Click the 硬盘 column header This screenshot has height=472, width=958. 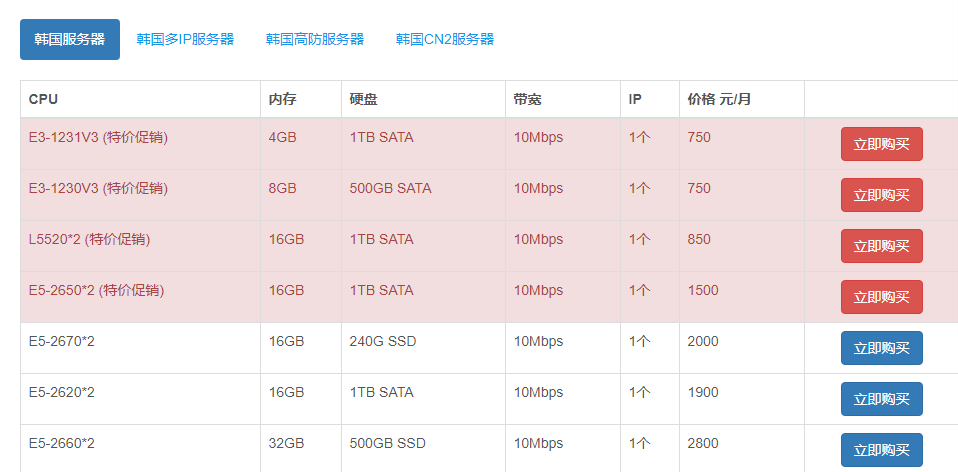[x=363, y=99]
